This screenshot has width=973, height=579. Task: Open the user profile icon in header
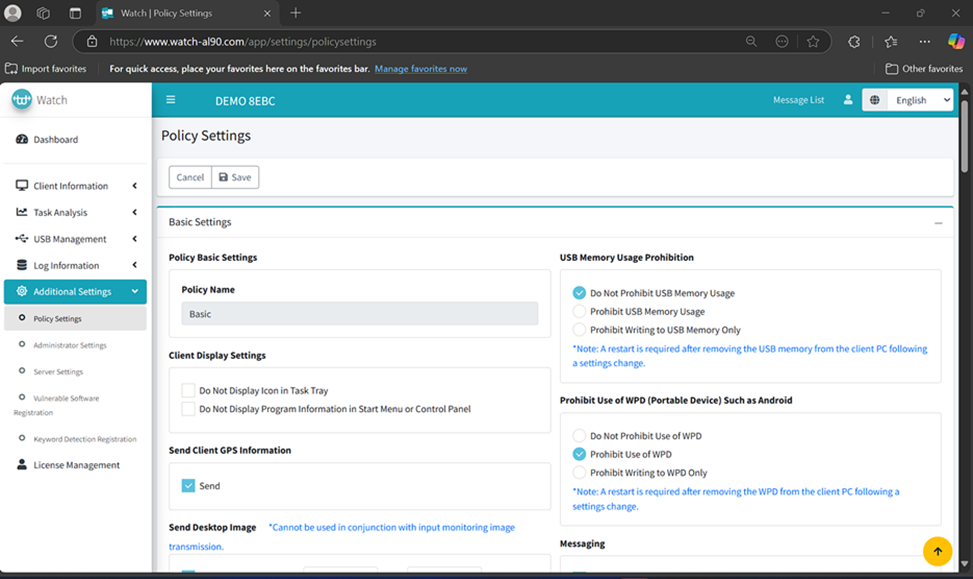tap(848, 100)
